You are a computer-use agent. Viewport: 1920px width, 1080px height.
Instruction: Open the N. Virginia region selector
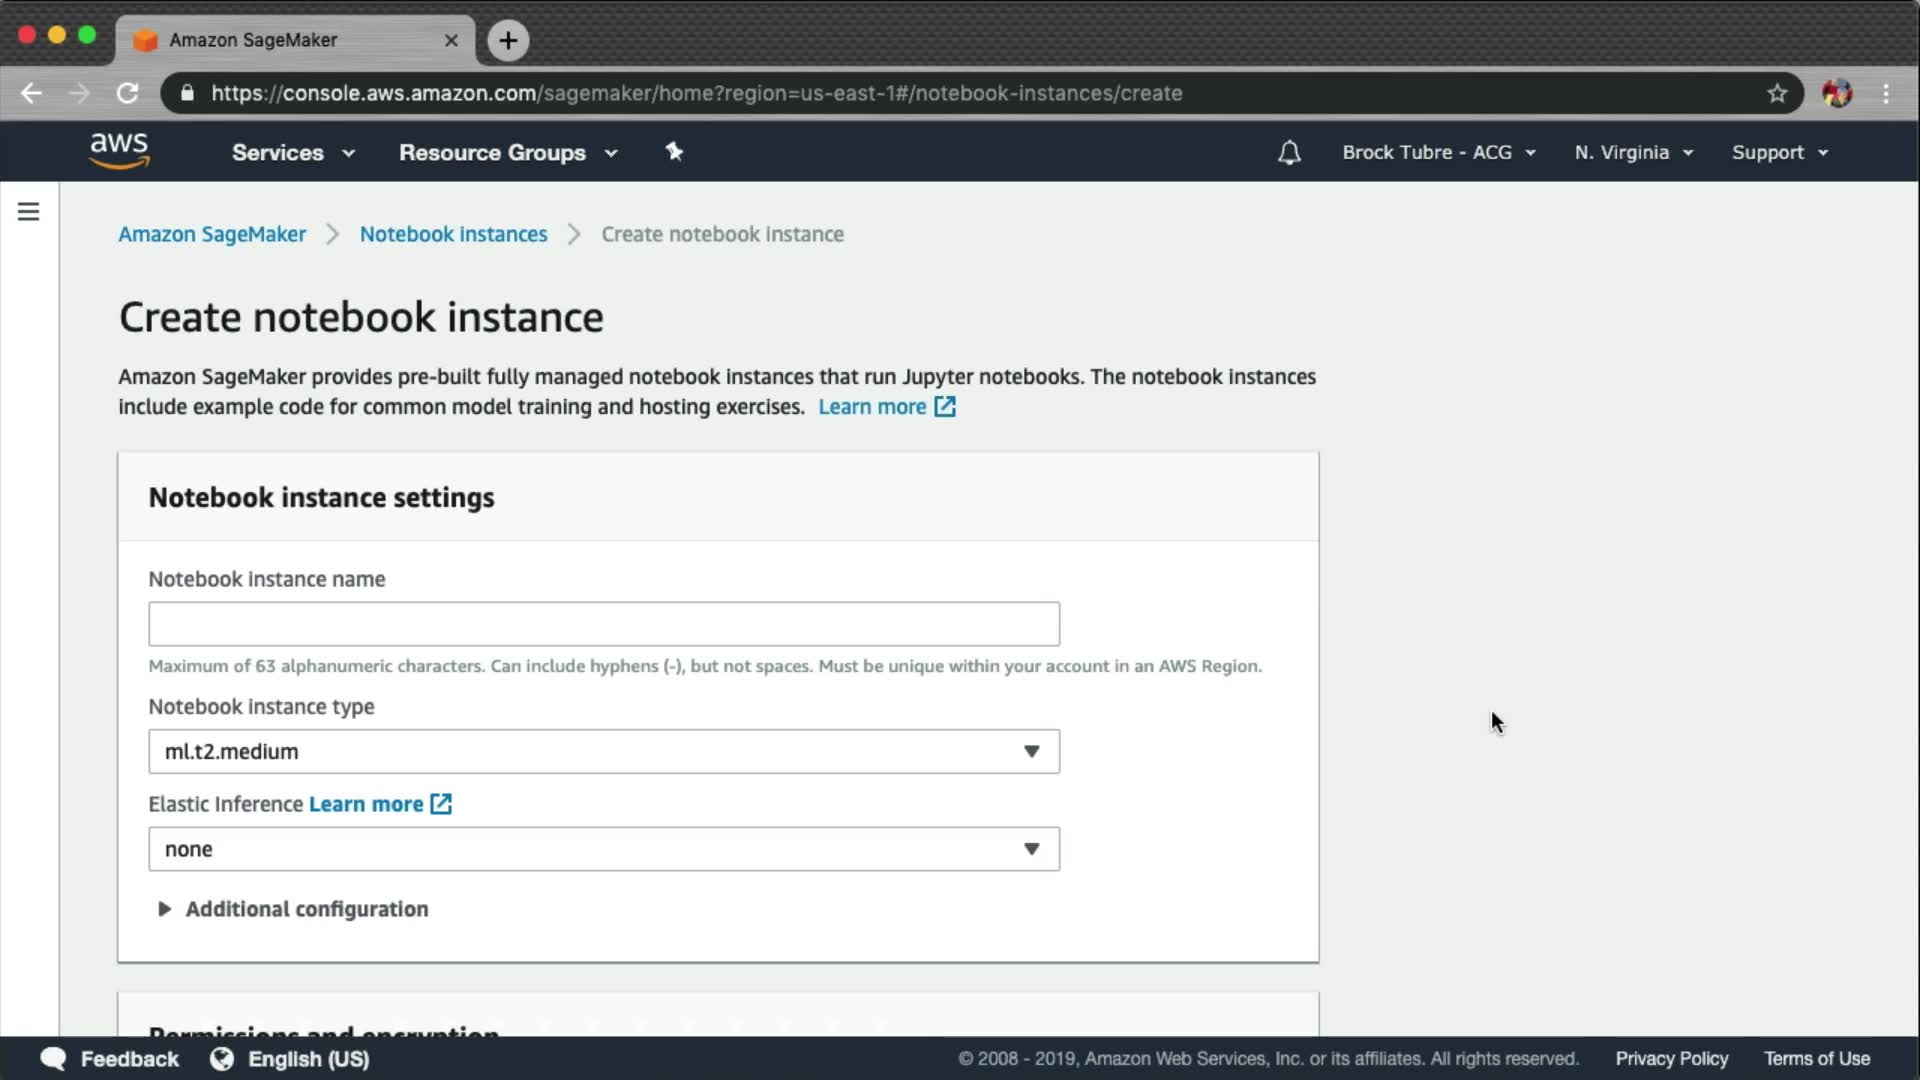point(1633,152)
